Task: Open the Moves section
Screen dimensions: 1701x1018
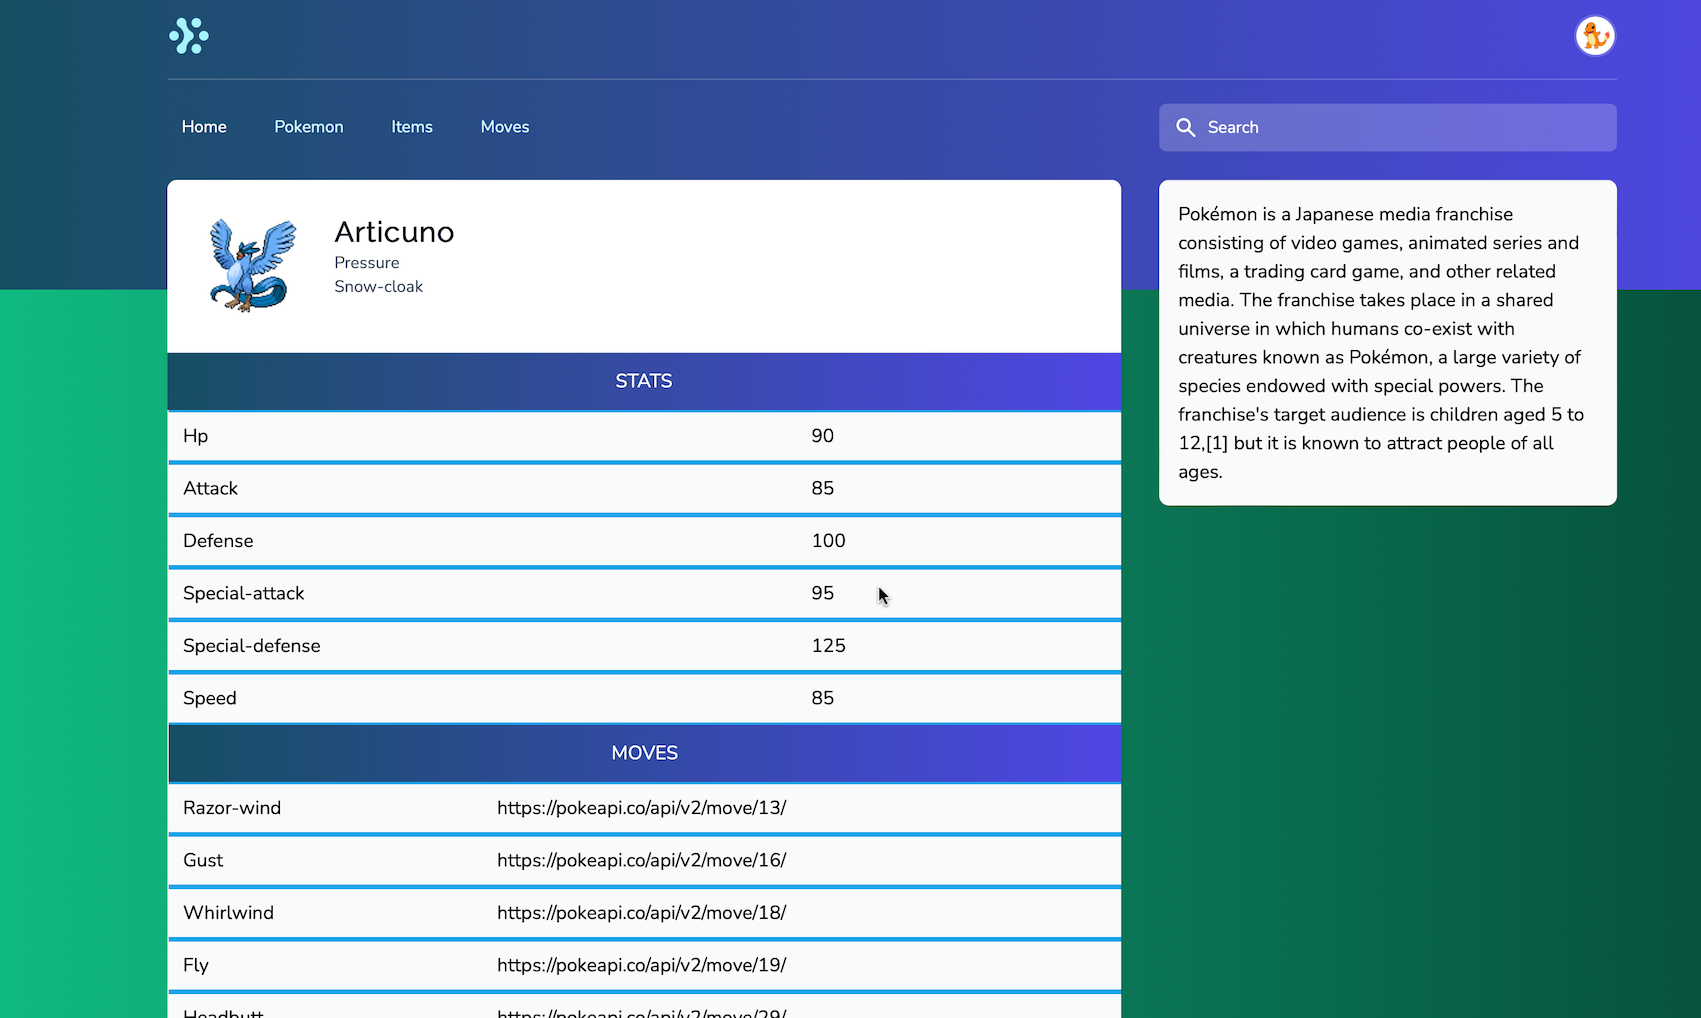Action: click(505, 127)
